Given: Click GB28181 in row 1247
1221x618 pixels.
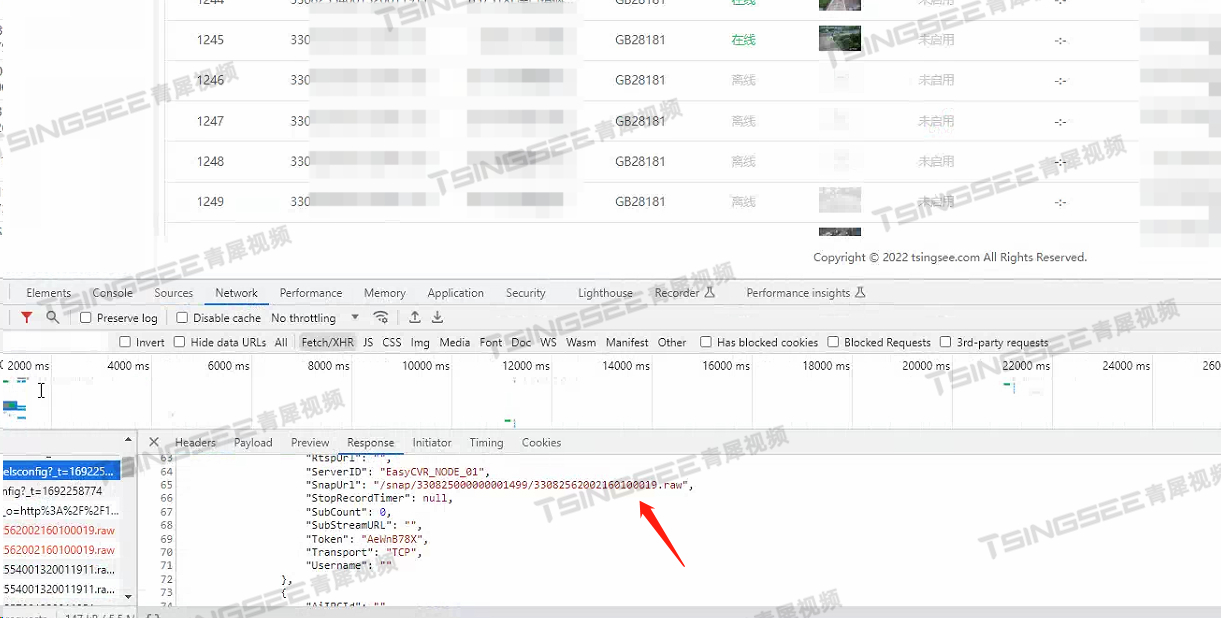Looking at the screenshot, I should 640,121.
